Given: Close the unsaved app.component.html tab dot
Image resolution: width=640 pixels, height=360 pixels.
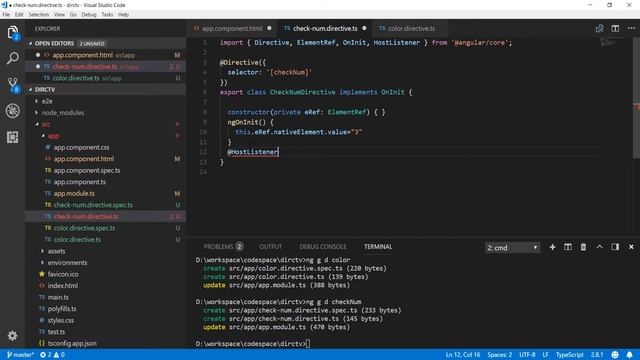Looking at the screenshot, I should tap(269, 28).
